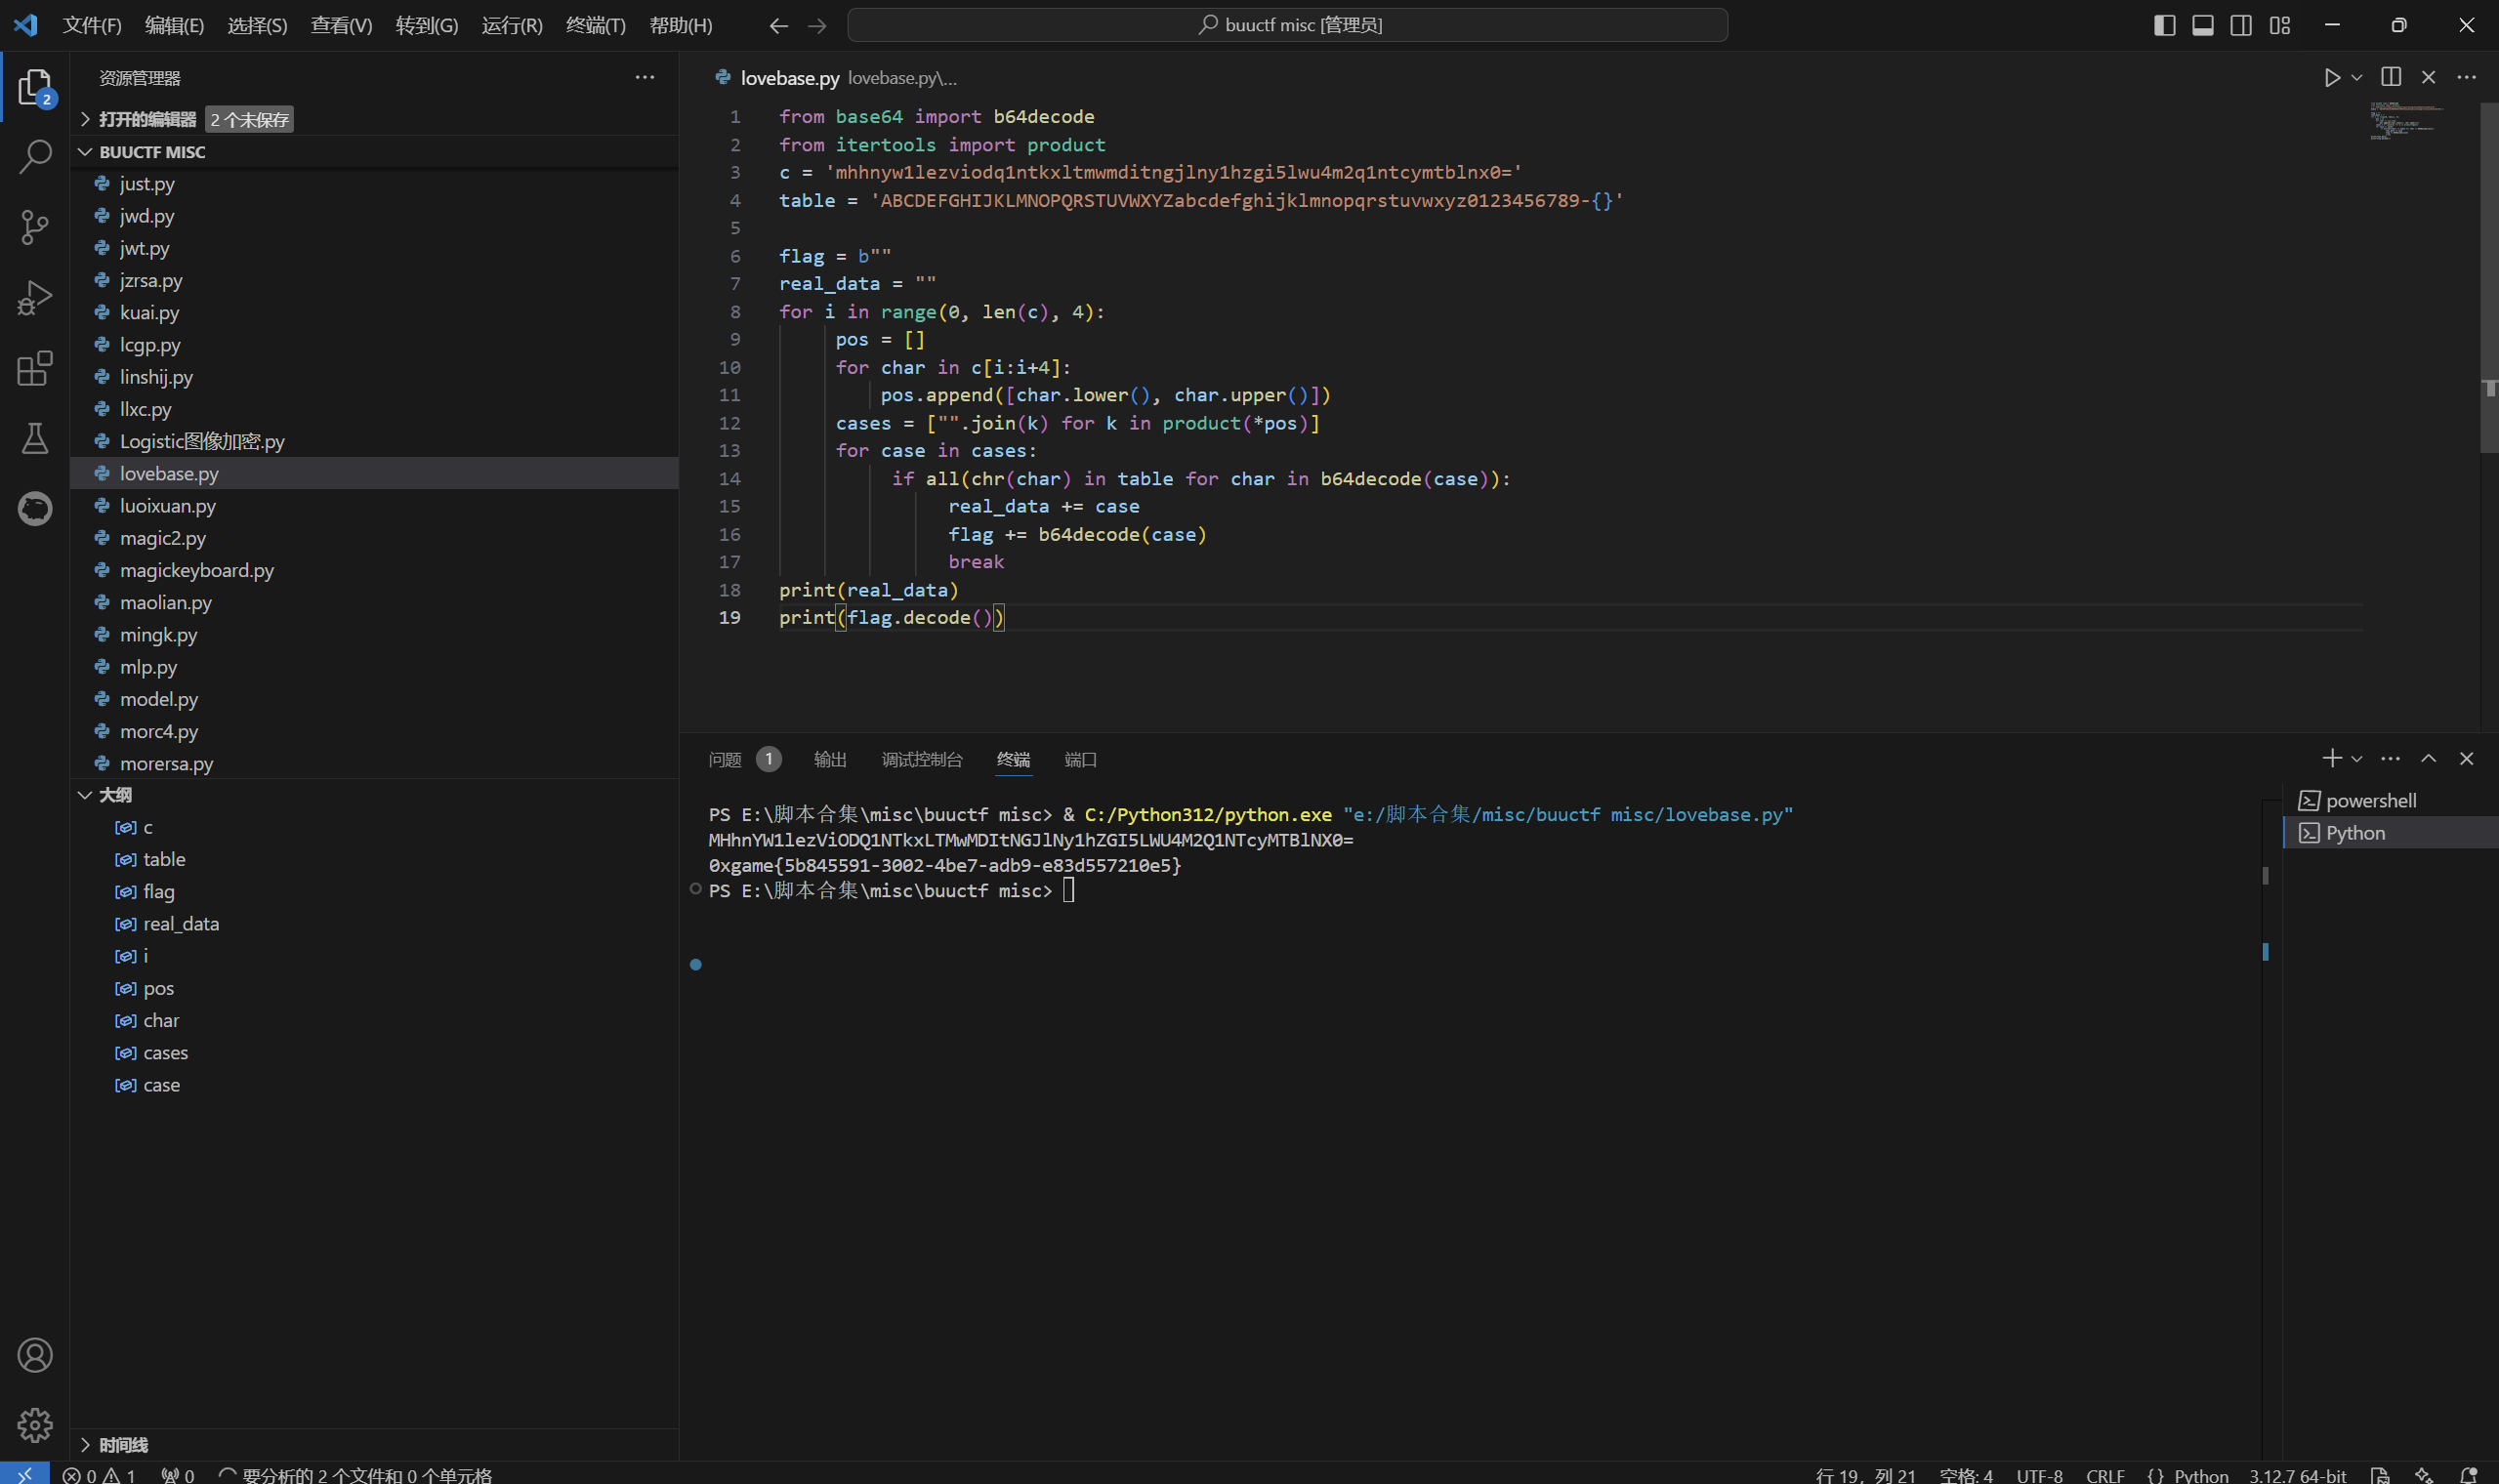Image resolution: width=2499 pixels, height=1484 pixels.
Task: Select real_data symbol in outline
Action: 374,924
